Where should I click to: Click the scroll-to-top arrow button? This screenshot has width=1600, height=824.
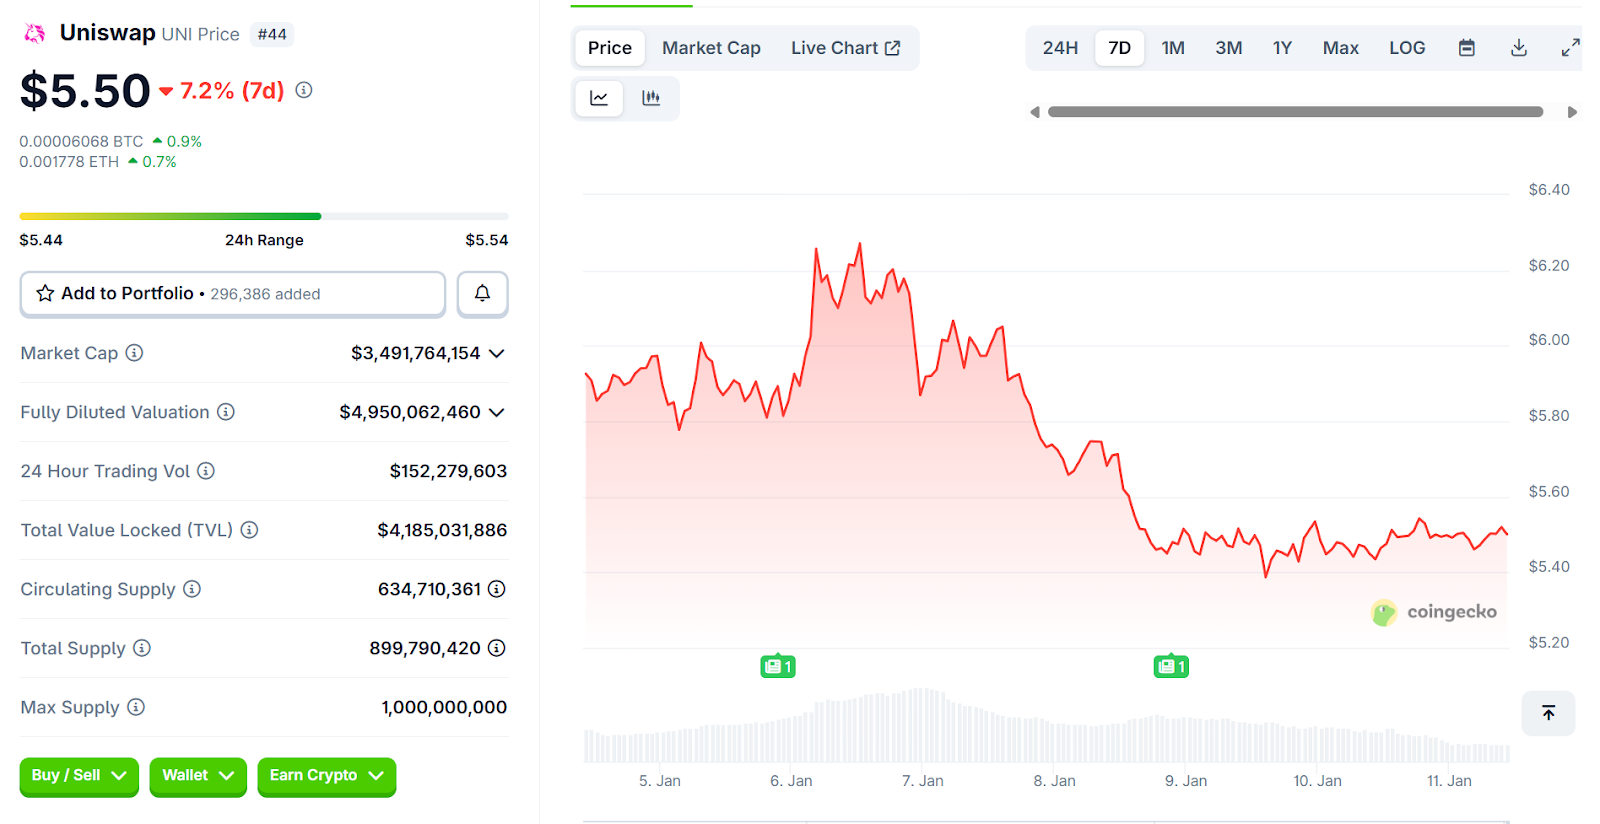point(1548,713)
